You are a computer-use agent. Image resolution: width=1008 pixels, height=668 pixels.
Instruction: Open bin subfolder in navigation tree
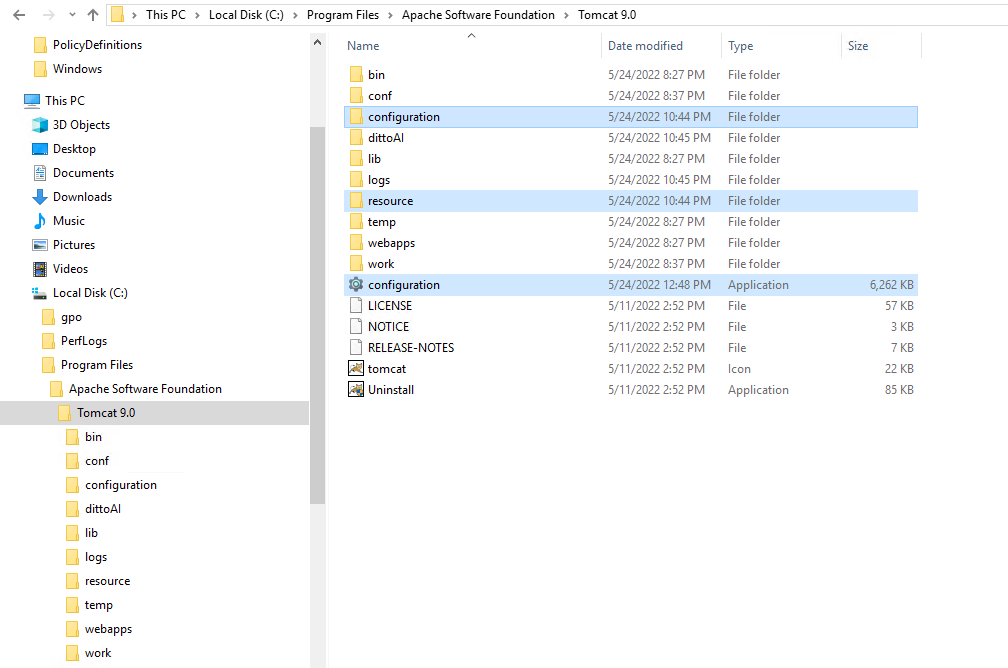click(x=93, y=437)
